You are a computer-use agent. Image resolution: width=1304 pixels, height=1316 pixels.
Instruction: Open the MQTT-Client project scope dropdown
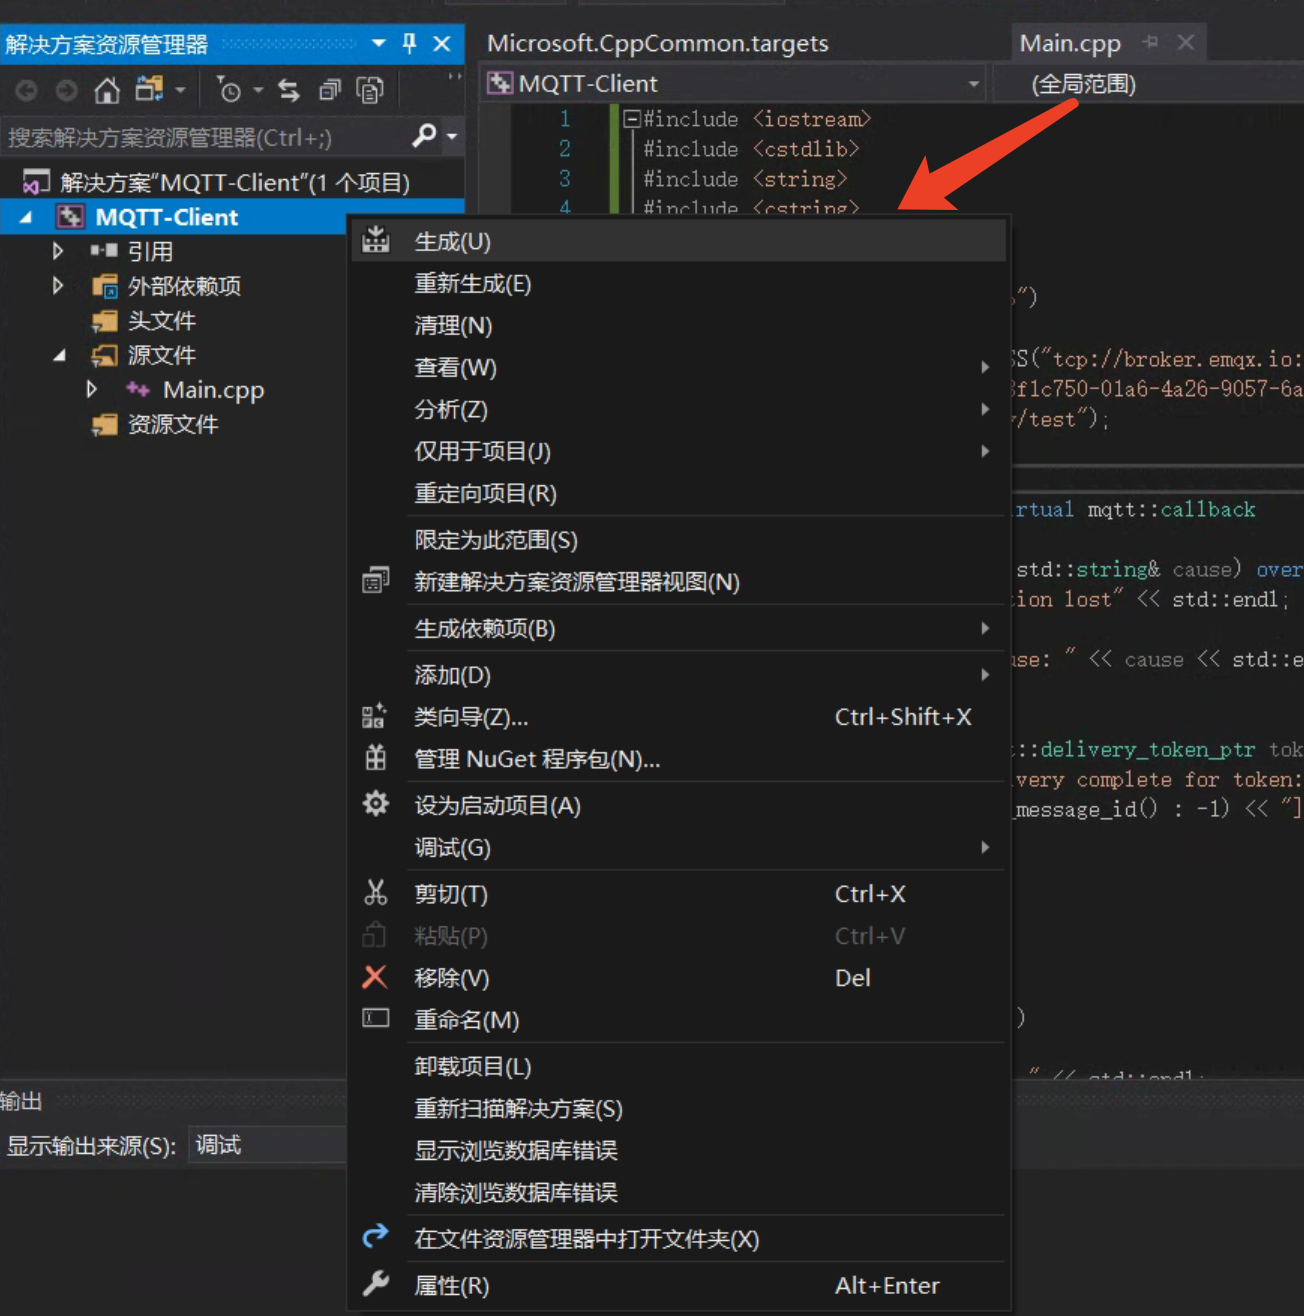click(733, 84)
